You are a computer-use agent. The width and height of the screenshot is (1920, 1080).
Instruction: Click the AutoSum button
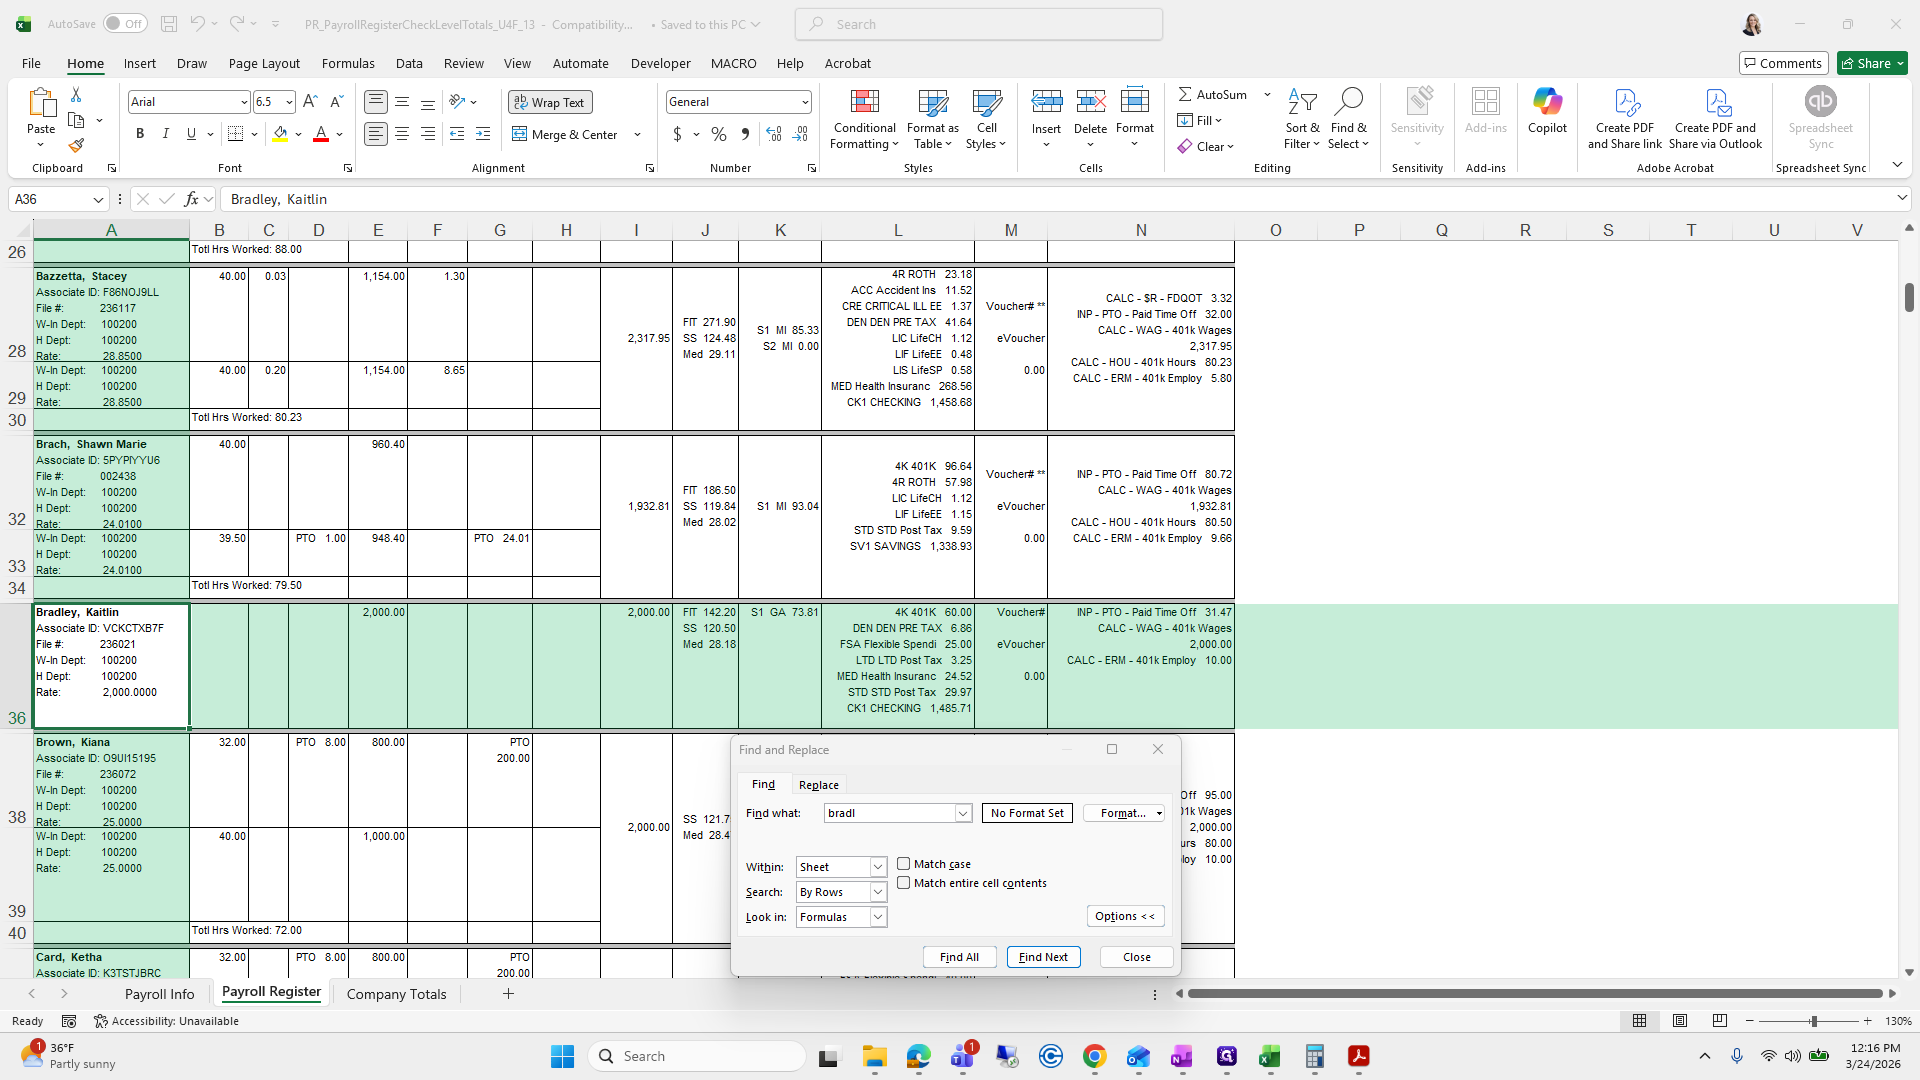pyautogui.click(x=1212, y=94)
